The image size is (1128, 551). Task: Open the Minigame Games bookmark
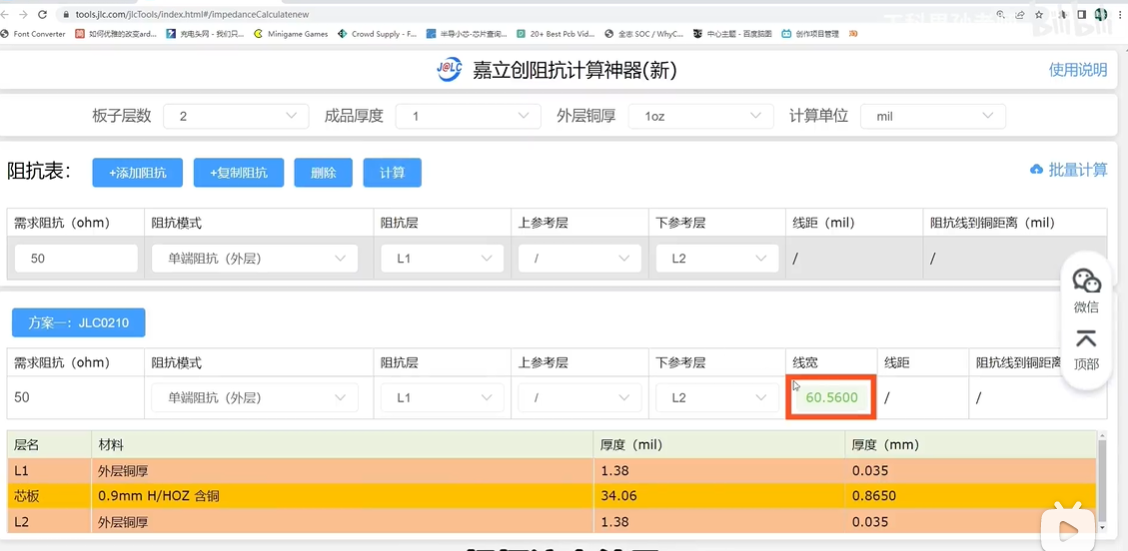pos(291,34)
